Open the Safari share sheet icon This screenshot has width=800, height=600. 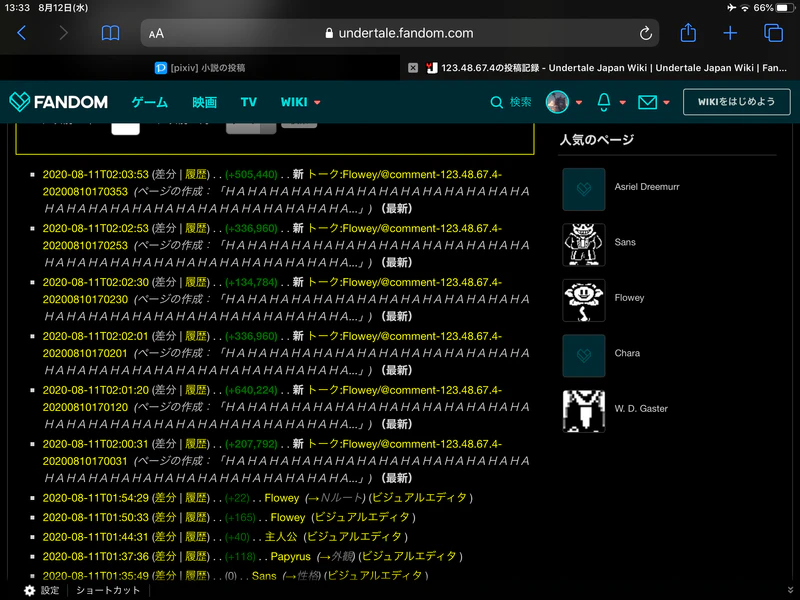click(688, 33)
